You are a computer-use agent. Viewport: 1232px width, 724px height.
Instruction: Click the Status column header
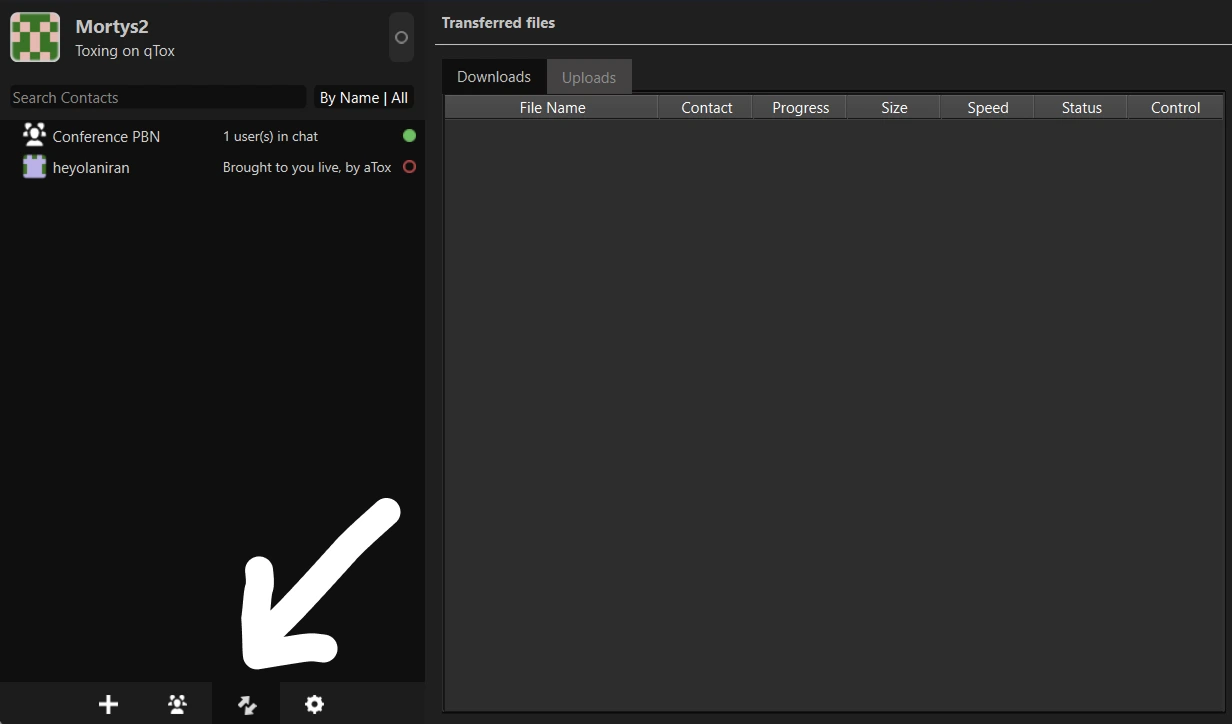(1081, 108)
